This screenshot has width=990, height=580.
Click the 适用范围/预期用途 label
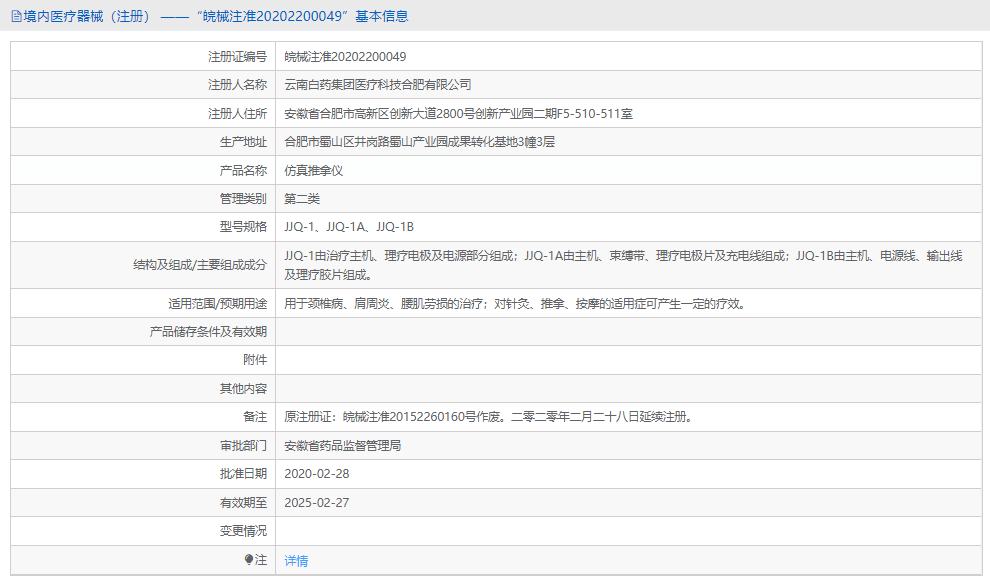pyautogui.click(x=217, y=304)
